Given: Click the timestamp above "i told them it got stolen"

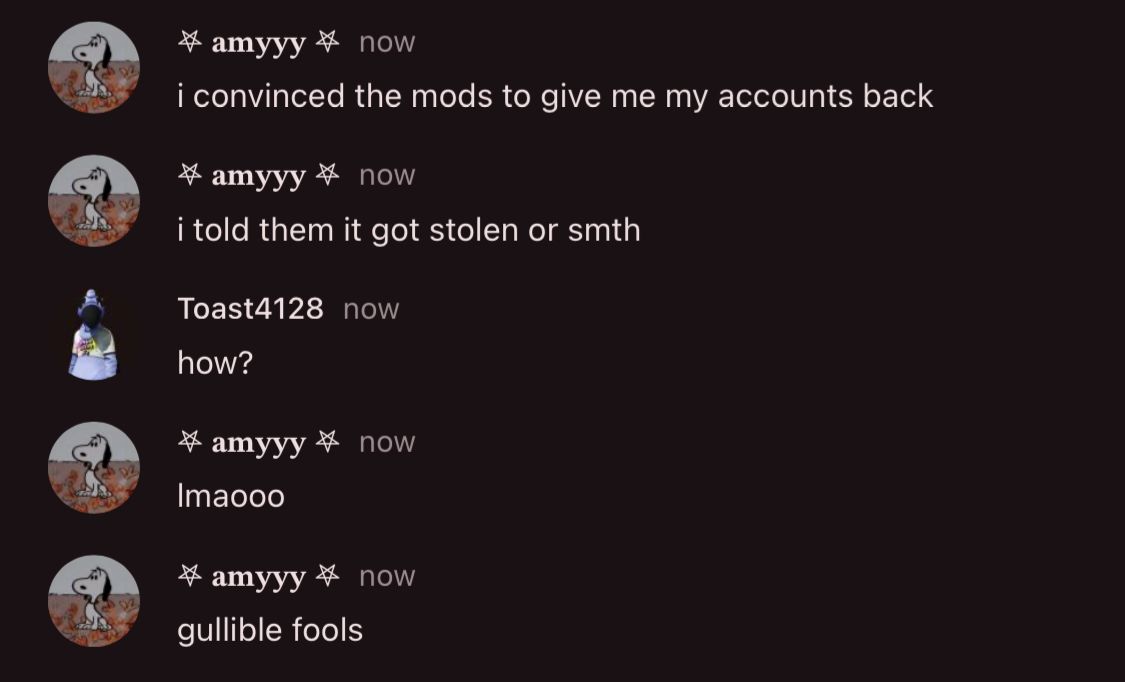Looking at the screenshot, I should click(x=387, y=176).
